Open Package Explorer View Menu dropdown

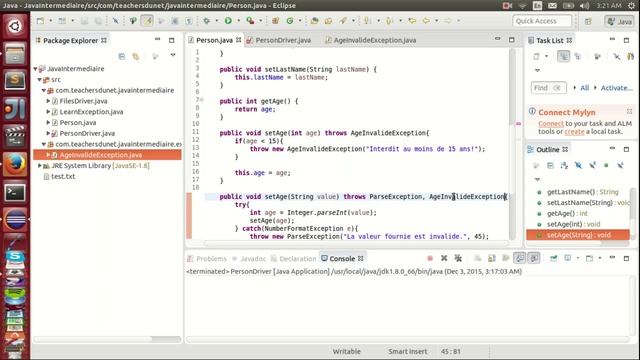173,55
